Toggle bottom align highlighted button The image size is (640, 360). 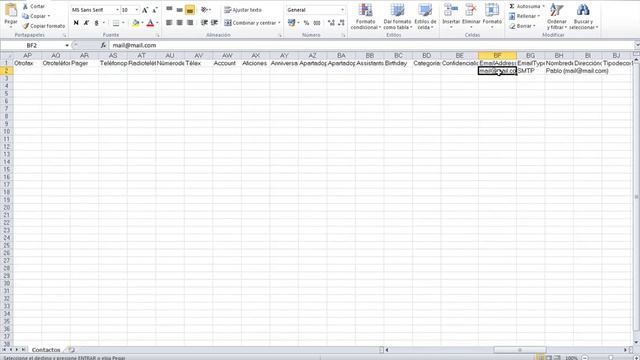click(x=190, y=10)
